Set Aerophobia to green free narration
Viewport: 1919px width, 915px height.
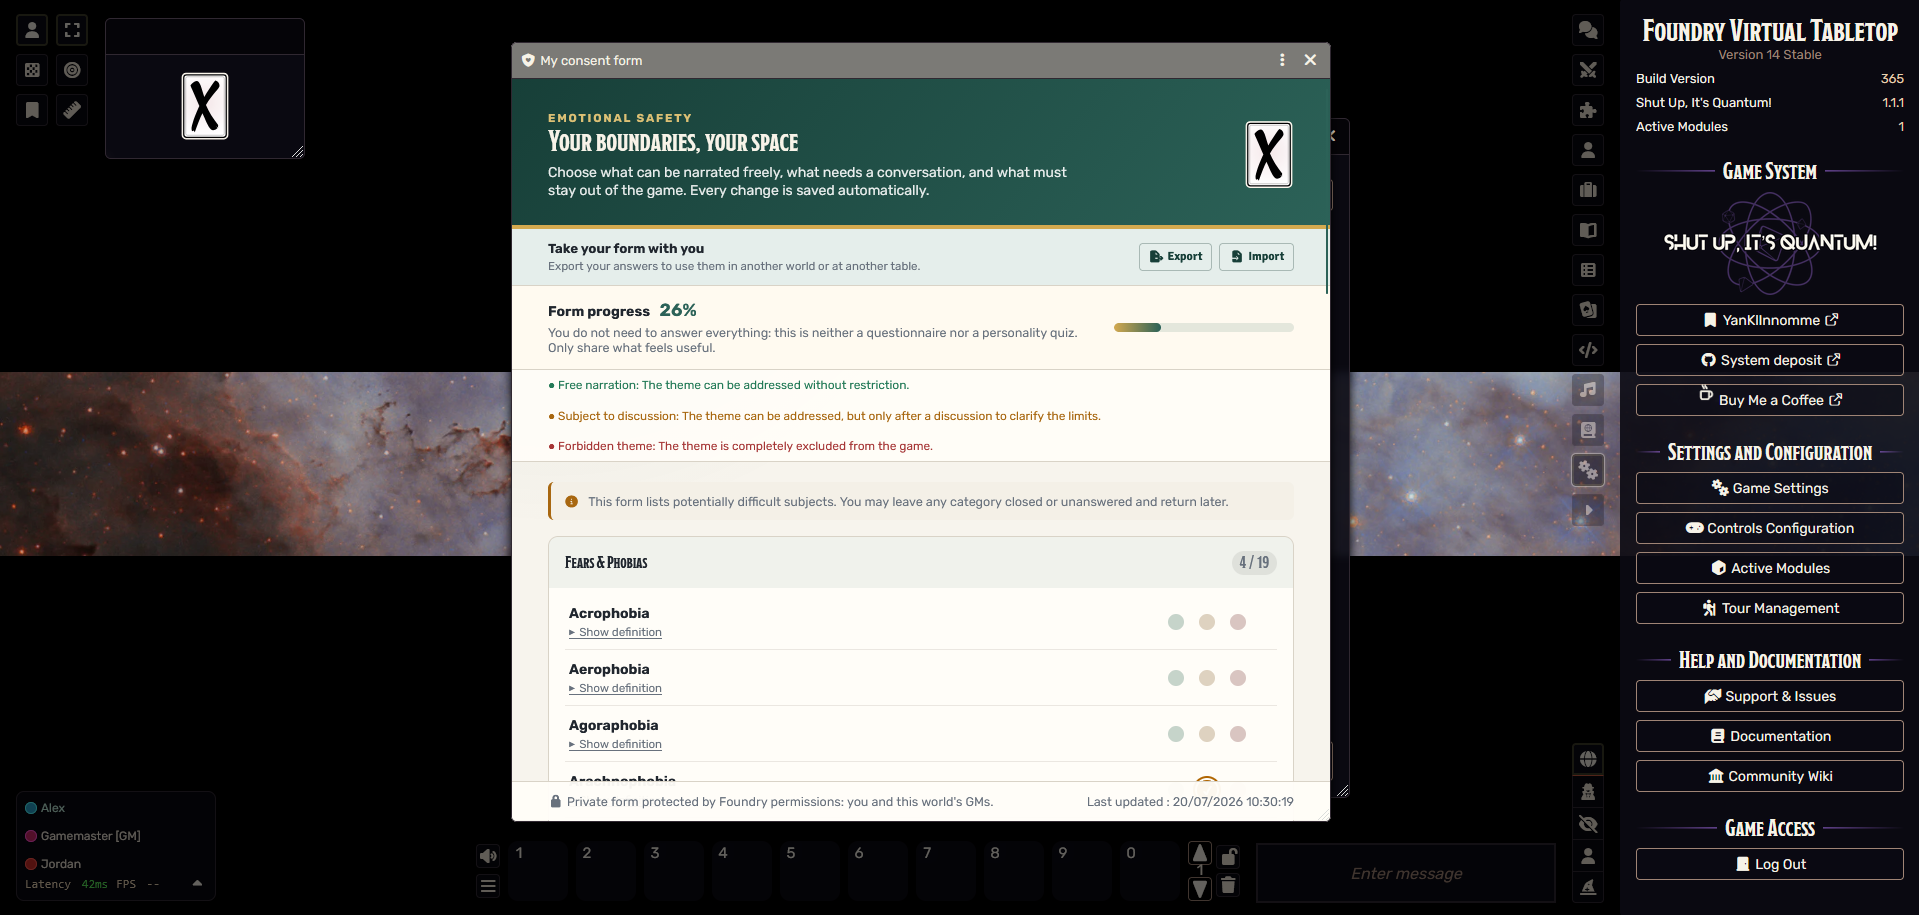click(1176, 678)
